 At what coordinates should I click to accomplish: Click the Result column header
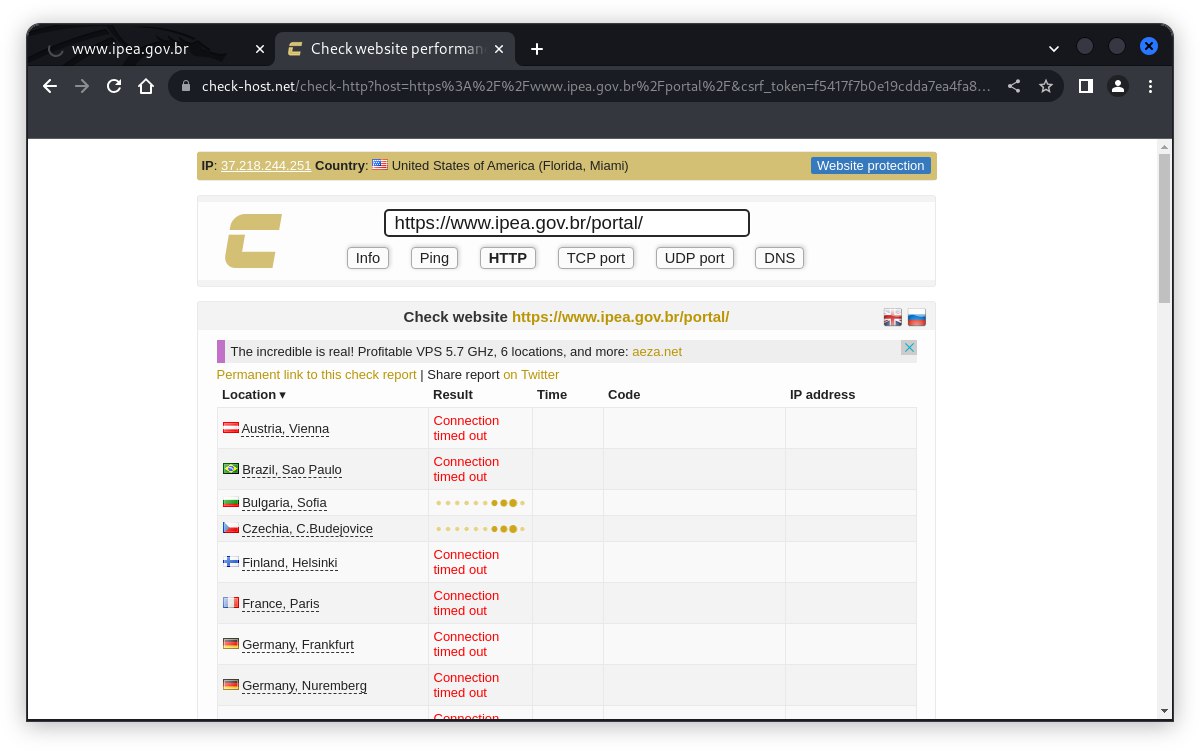pyautogui.click(x=453, y=395)
